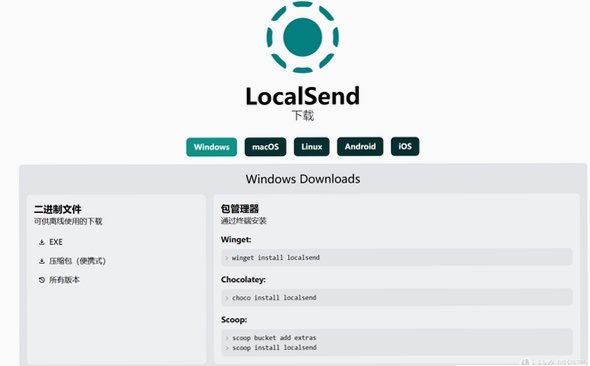Click the LocalSend logo
This screenshot has width=590, height=366.
click(303, 37)
